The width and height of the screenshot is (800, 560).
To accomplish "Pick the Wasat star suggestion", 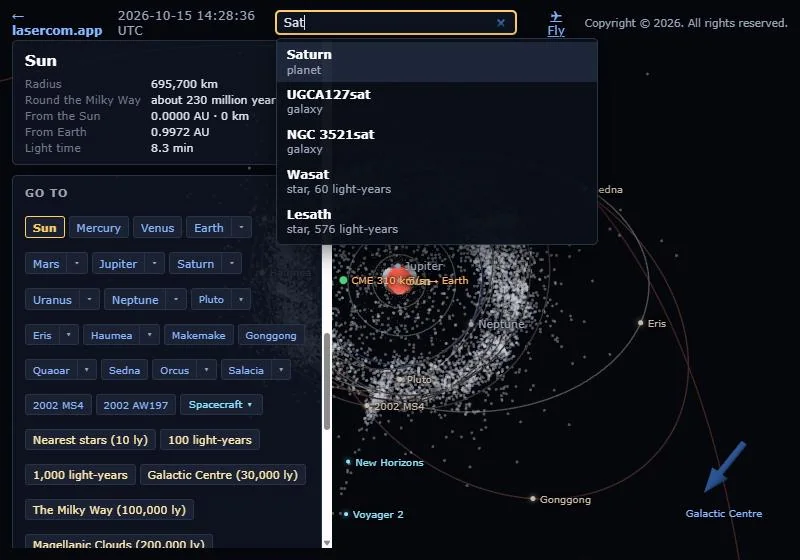I will coord(437,182).
